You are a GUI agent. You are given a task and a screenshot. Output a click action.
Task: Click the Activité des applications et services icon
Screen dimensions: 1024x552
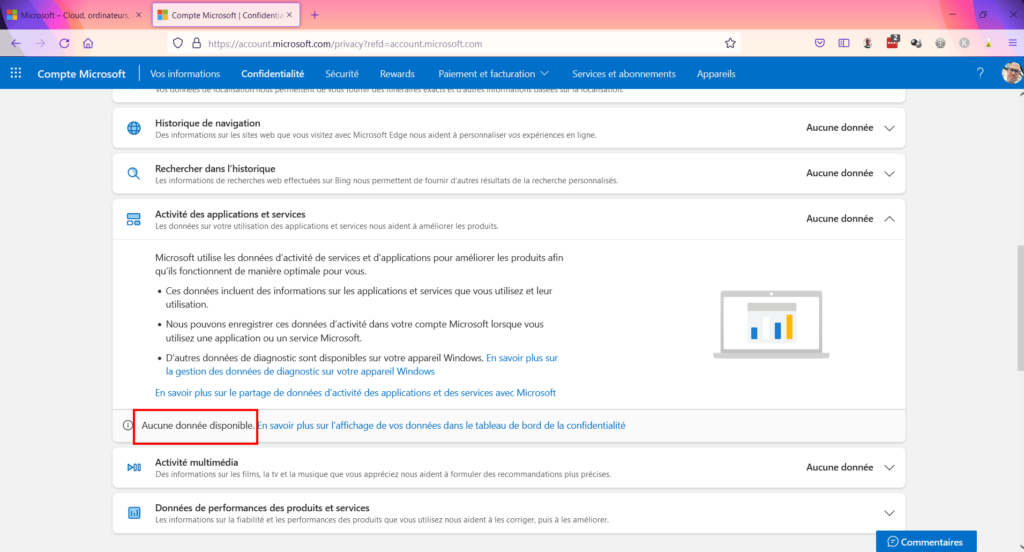[x=134, y=219]
